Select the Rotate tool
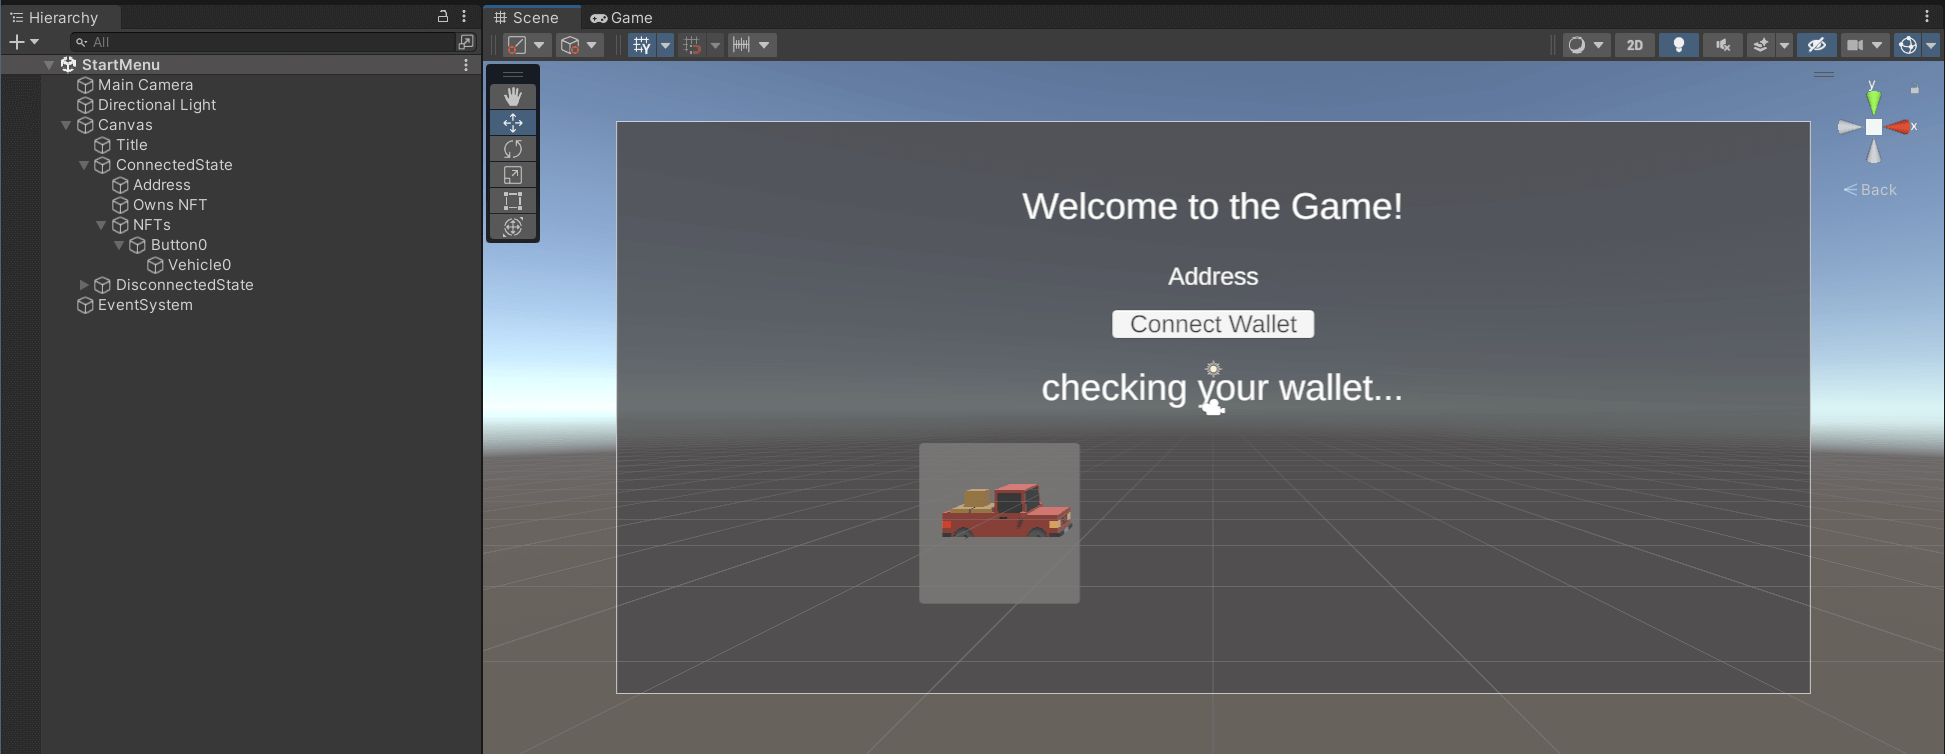This screenshot has height=754, width=1945. (513, 148)
